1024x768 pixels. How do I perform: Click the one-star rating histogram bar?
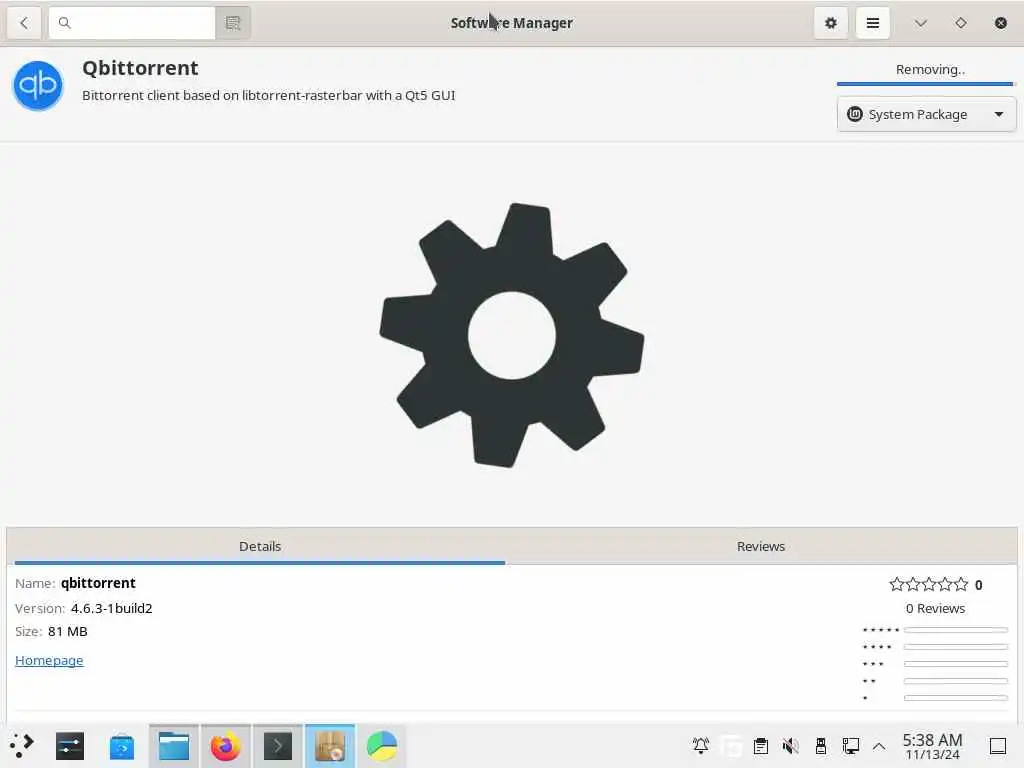[x=955, y=697]
